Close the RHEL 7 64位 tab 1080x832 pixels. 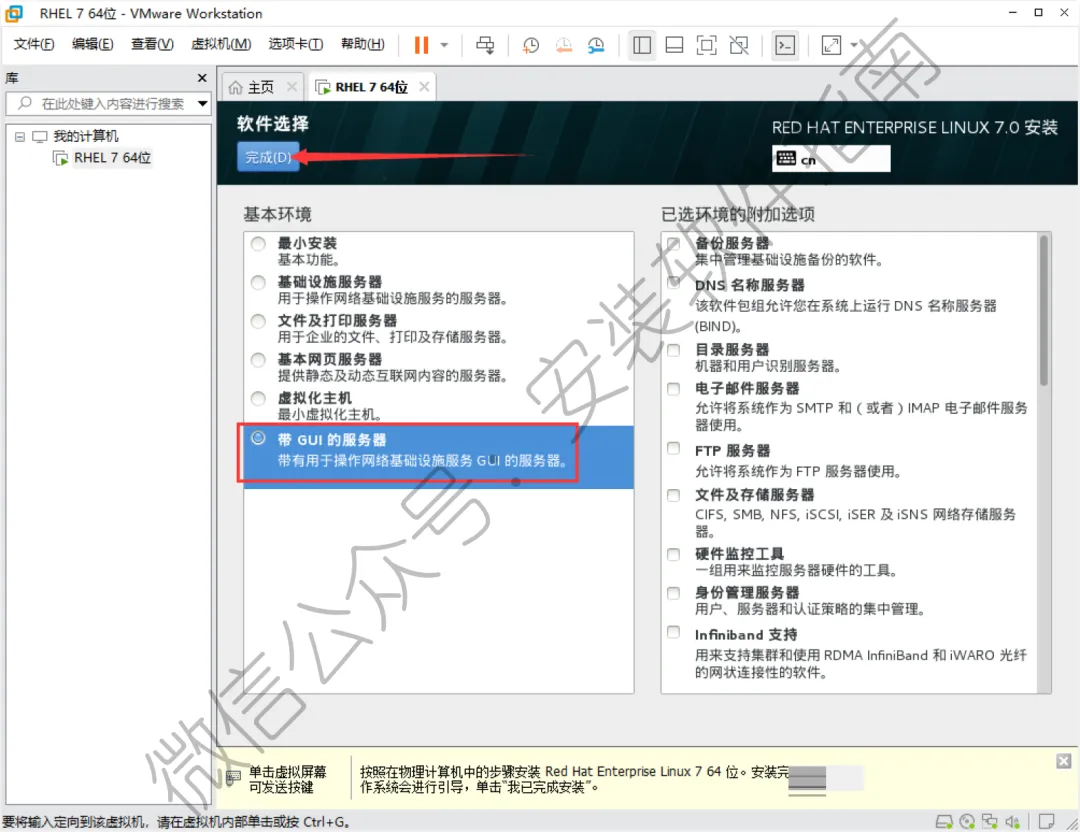(424, 87)
